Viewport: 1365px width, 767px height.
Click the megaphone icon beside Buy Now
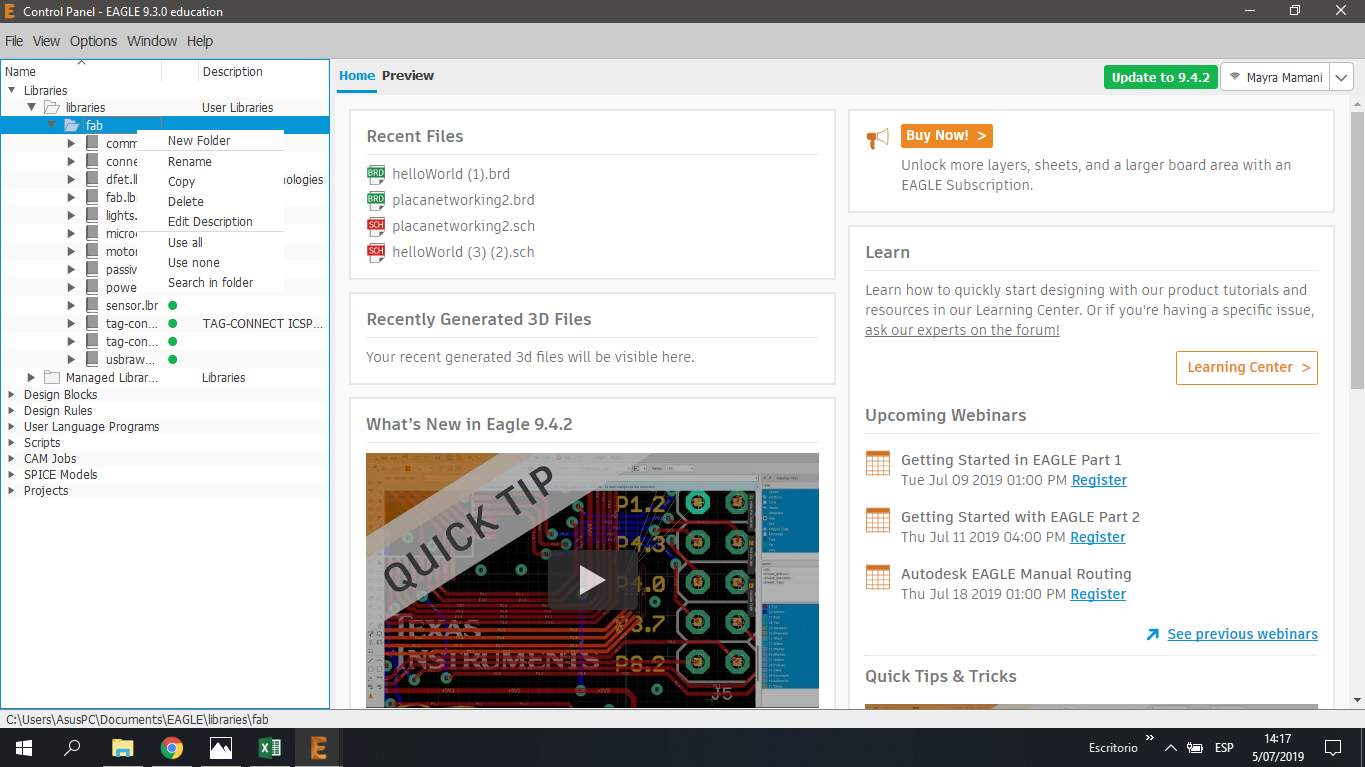click(x=877, y=139)
